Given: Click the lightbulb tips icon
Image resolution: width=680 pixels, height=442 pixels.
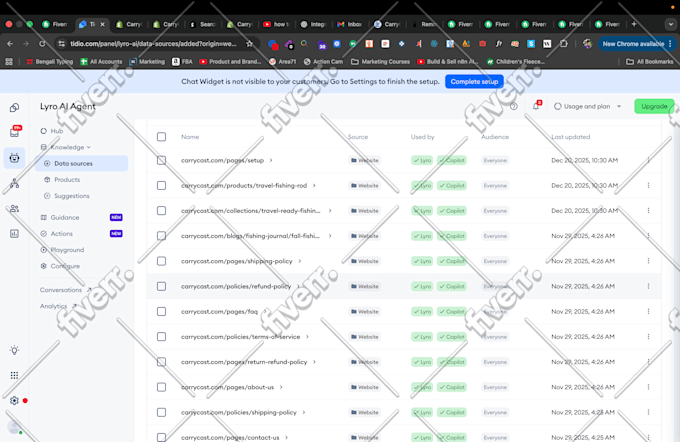Looking at the screenshot, I should coord(14,350).
